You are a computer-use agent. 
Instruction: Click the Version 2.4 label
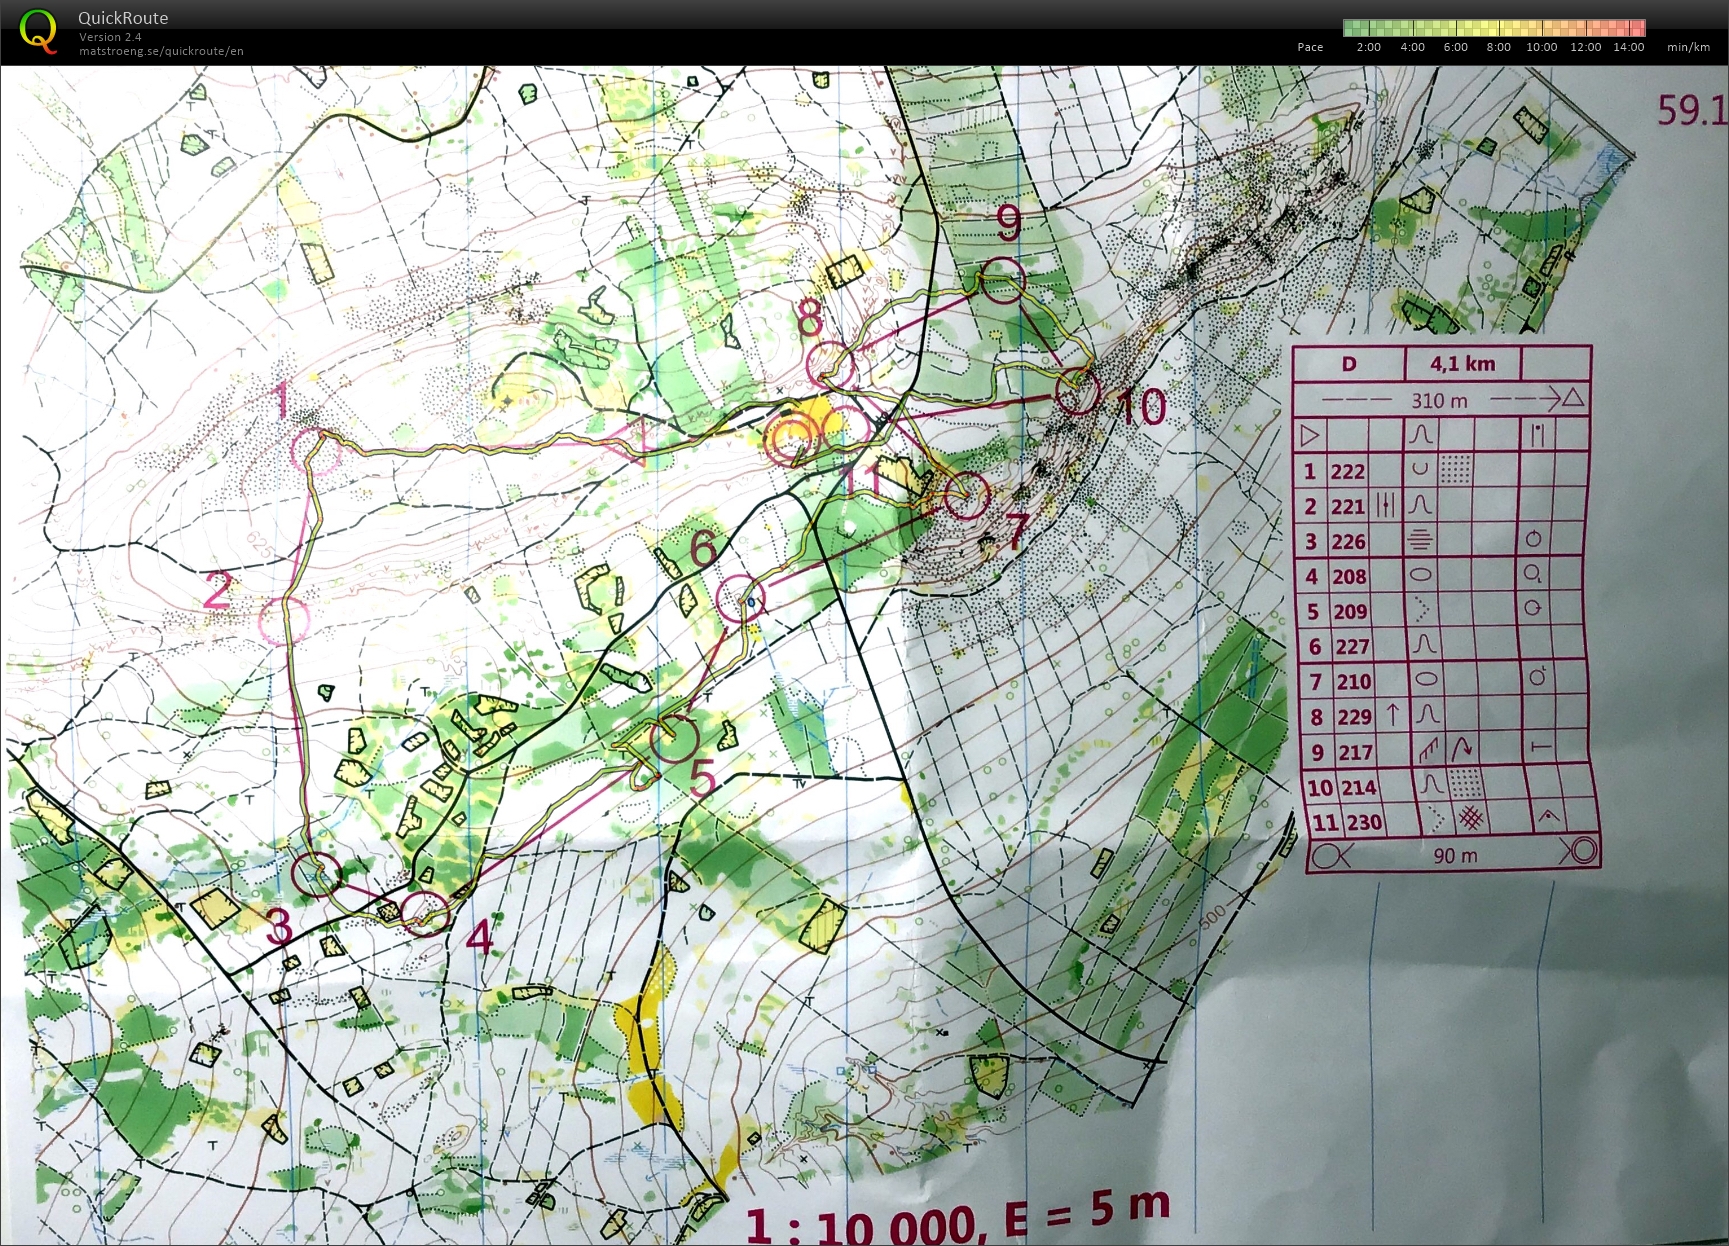click(x=110, y=37)
